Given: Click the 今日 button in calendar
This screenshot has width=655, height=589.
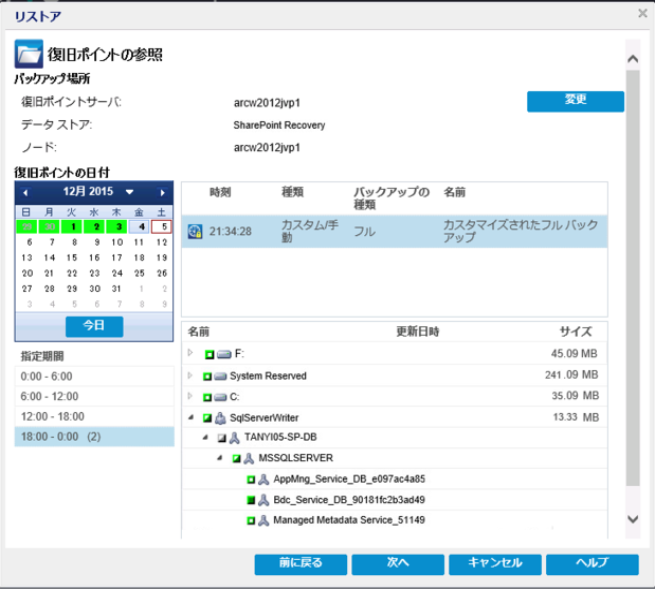Looking at the screenshot, I should point(94,326).
